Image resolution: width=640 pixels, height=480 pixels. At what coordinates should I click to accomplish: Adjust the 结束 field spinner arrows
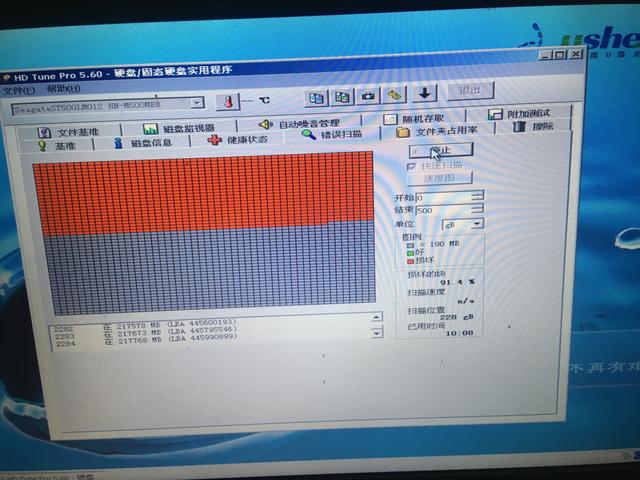click(x=478, y=208)
